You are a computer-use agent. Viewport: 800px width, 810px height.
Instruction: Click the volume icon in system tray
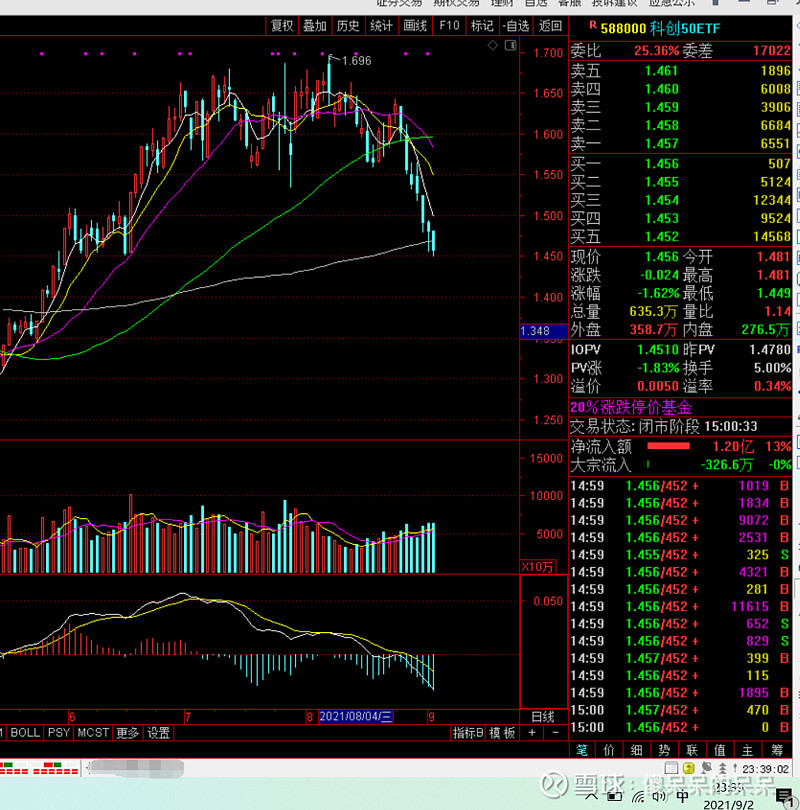click(x=659, y=798)
